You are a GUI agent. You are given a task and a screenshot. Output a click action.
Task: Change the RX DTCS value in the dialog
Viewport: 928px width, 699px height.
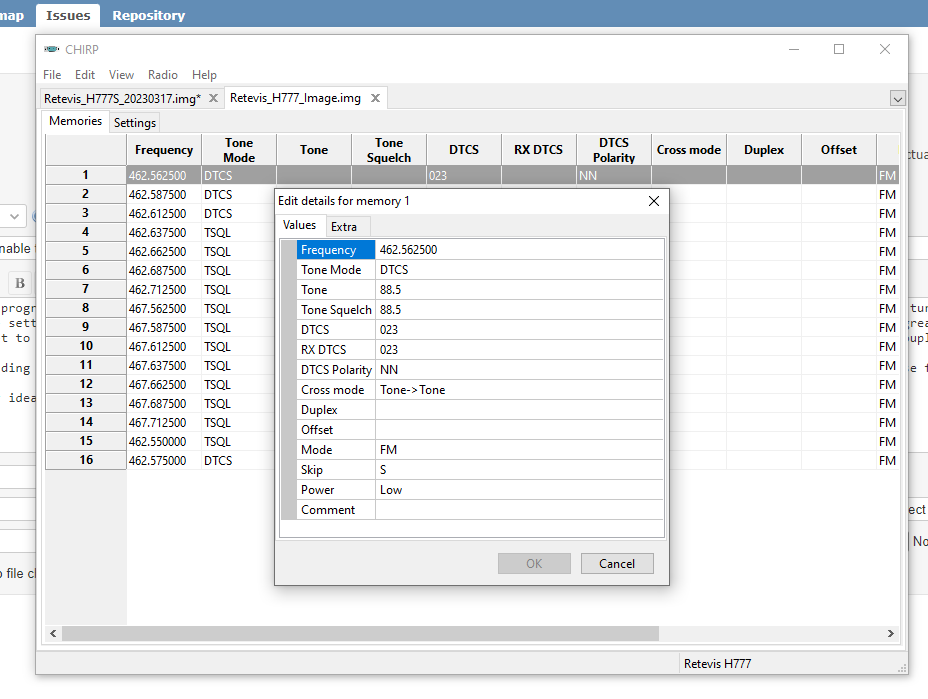[x=519, y=350]
